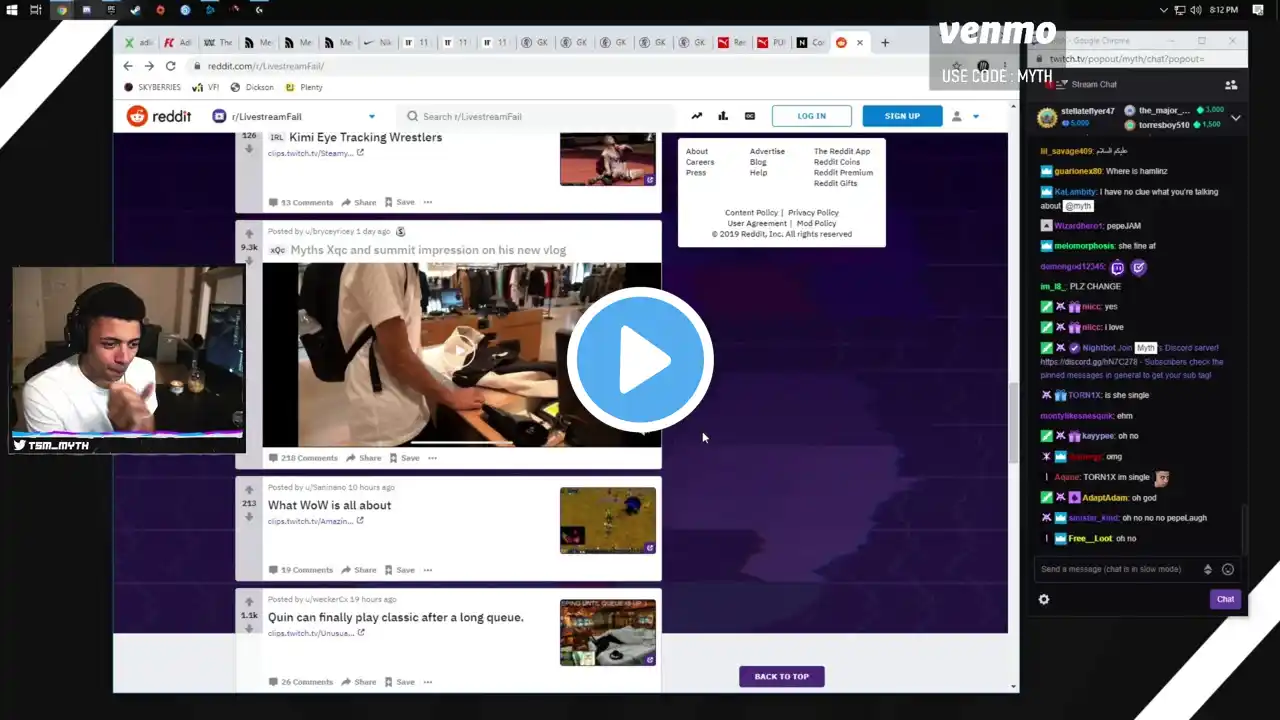1280x720 pixels.
Task: Click the Reddit logo home link
Action: (x=159, y=116)
